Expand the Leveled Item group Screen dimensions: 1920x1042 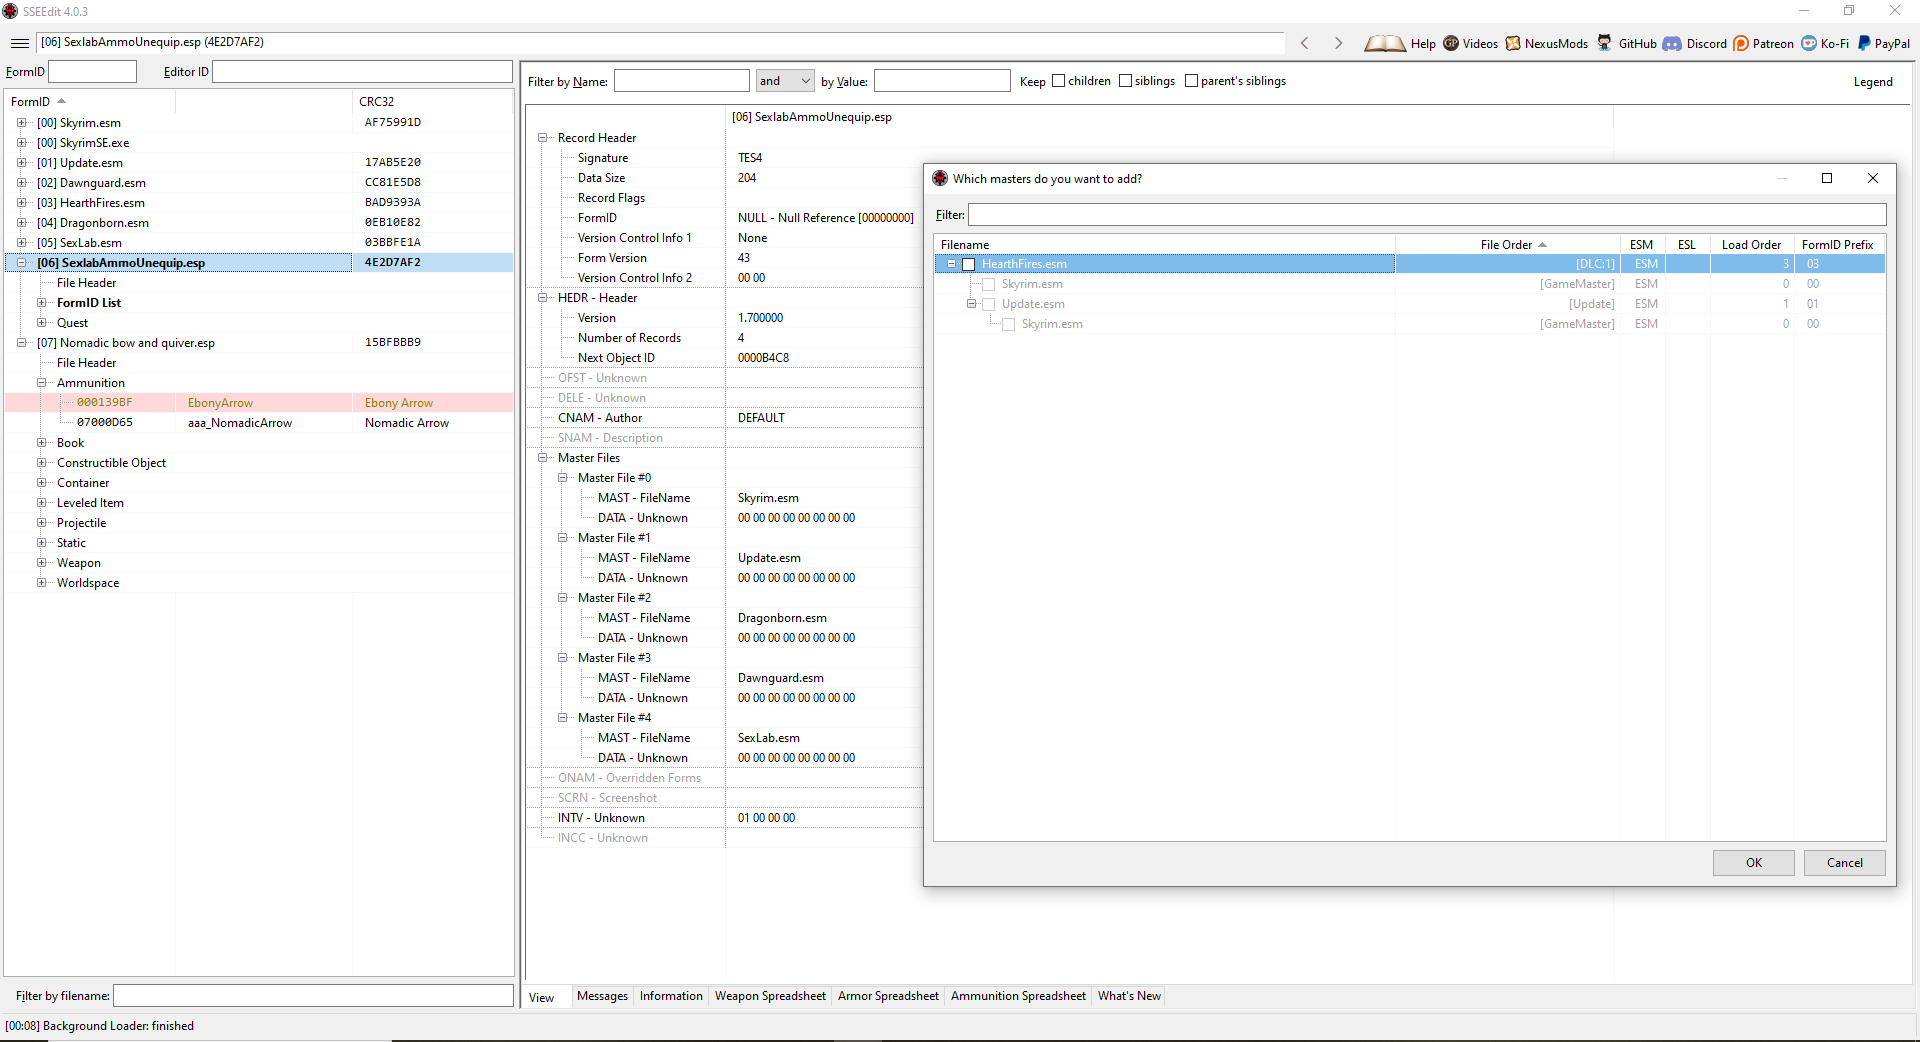[41, 503]
